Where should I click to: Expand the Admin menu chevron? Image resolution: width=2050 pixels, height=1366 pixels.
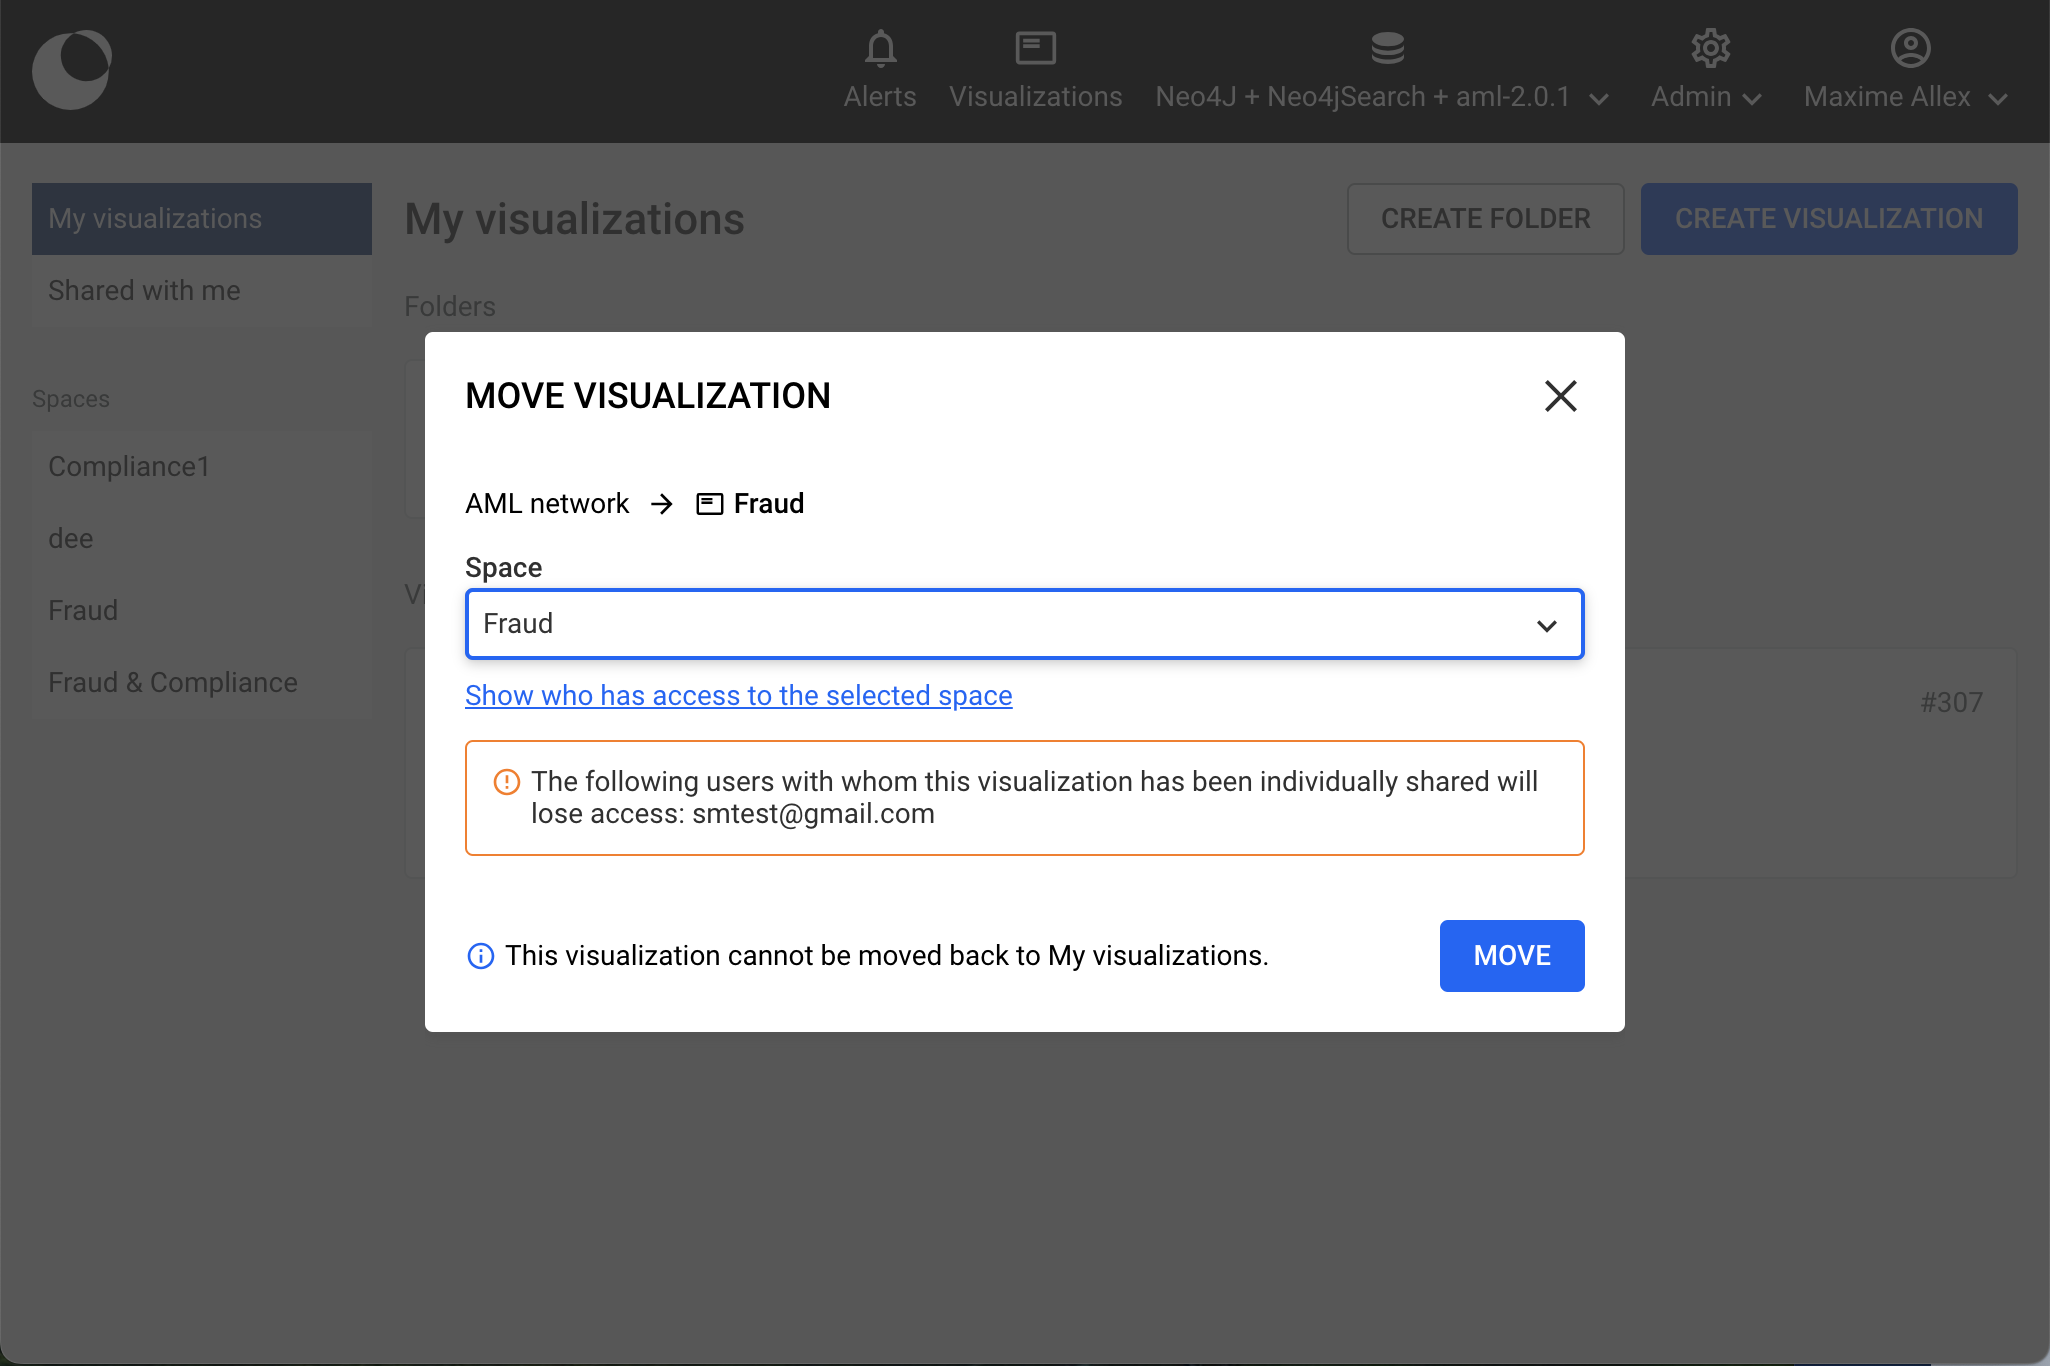pyautogui.click(x=1751, y=99)
